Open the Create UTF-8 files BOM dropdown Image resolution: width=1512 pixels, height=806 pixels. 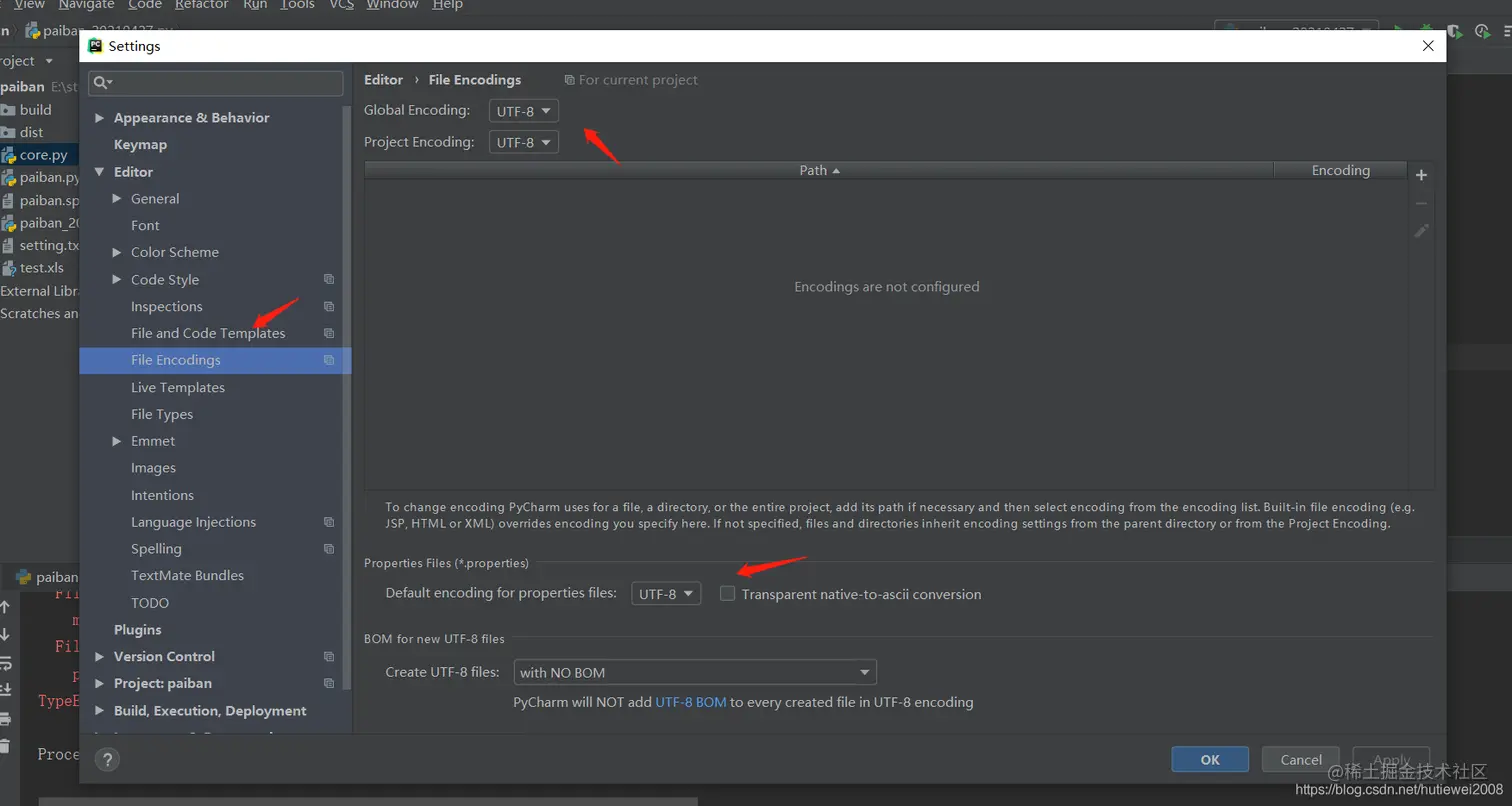point(695,672)
